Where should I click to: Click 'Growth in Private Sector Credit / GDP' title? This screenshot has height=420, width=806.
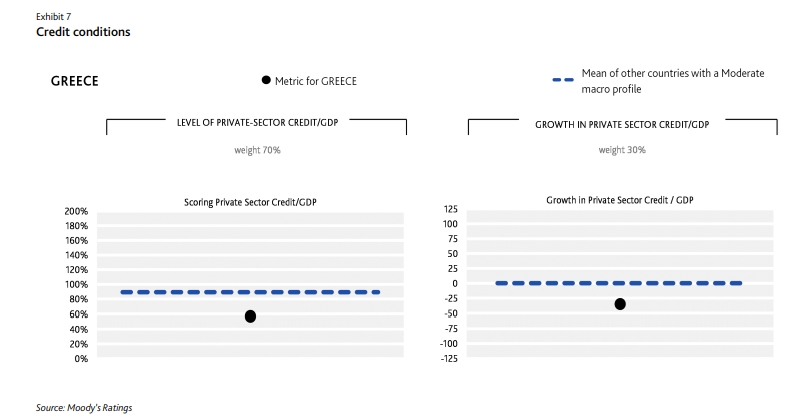coord(620,200)
